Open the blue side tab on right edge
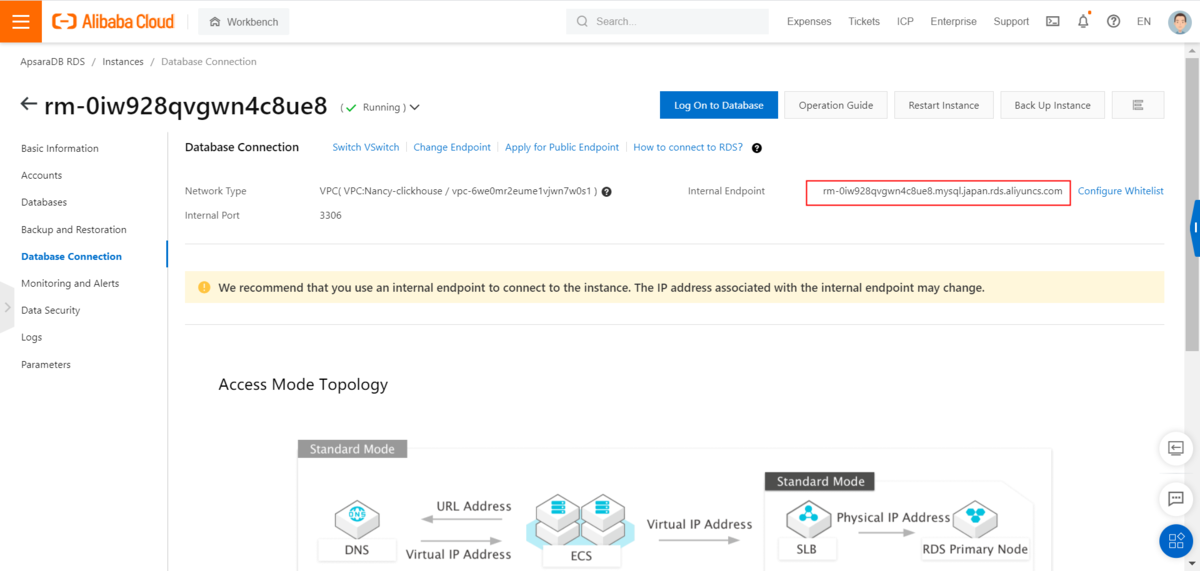 pos(1194,229)
